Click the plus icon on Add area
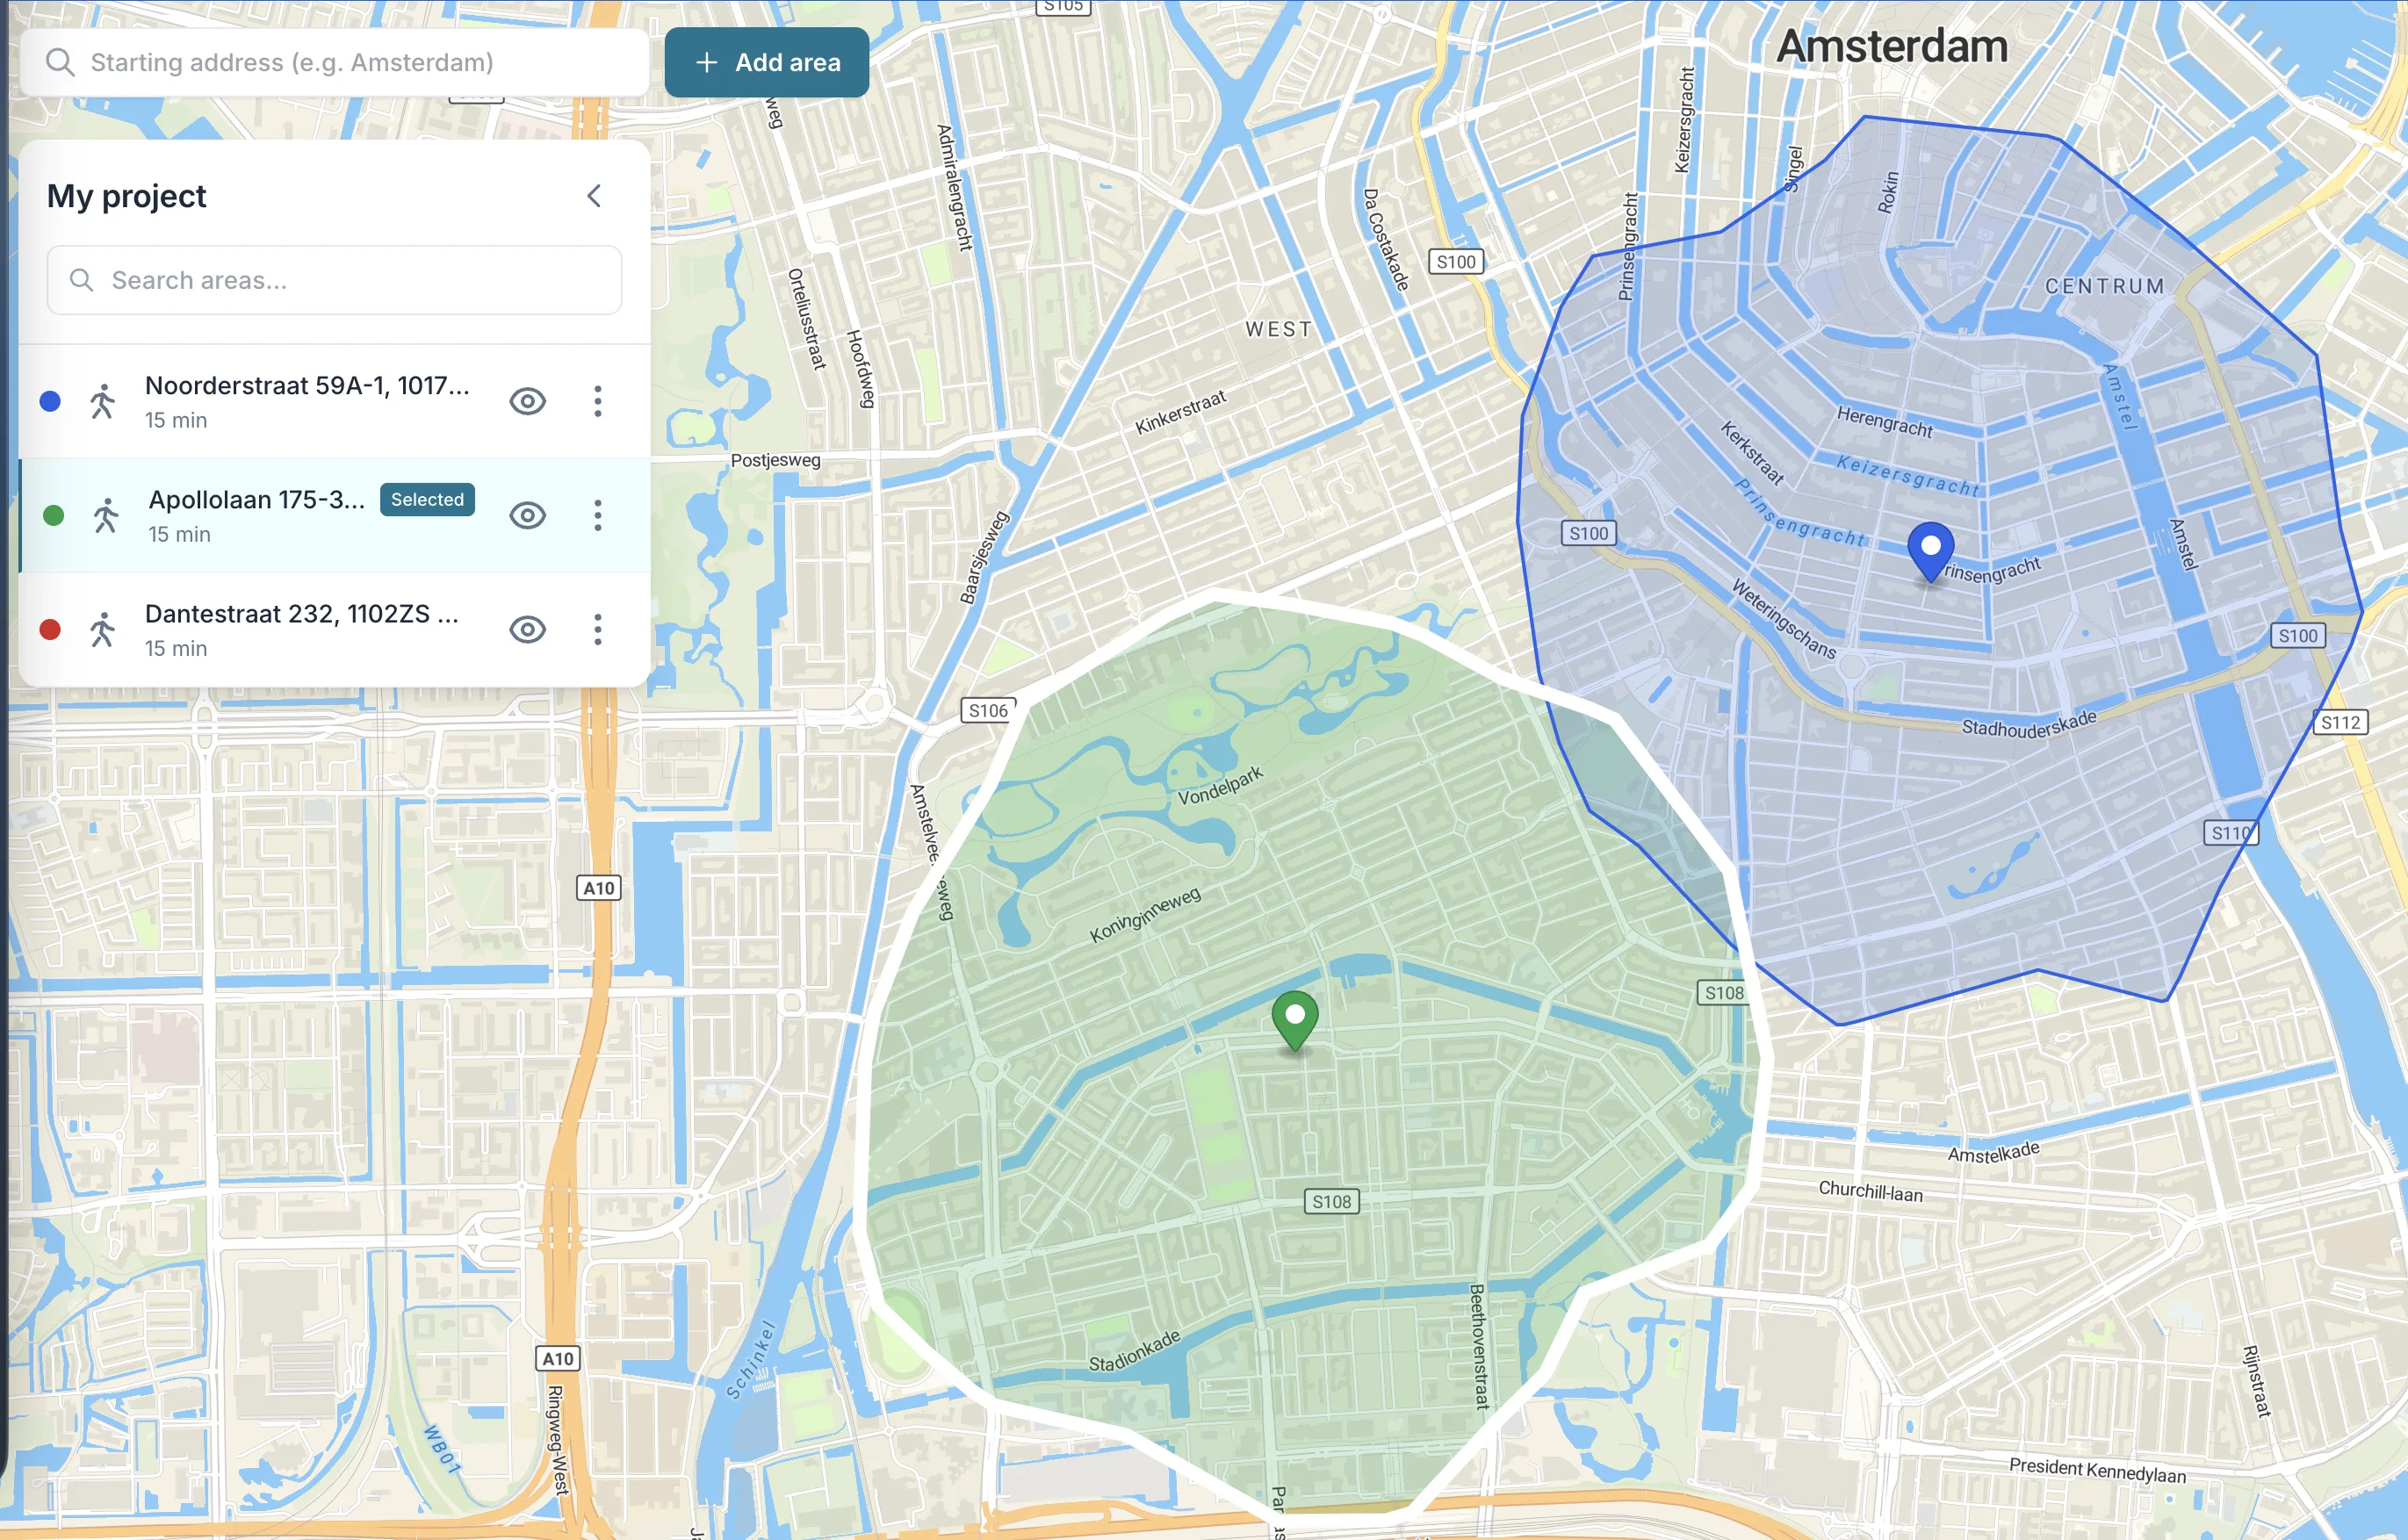The image size is (2408, 1540). (x=706, y=62)
